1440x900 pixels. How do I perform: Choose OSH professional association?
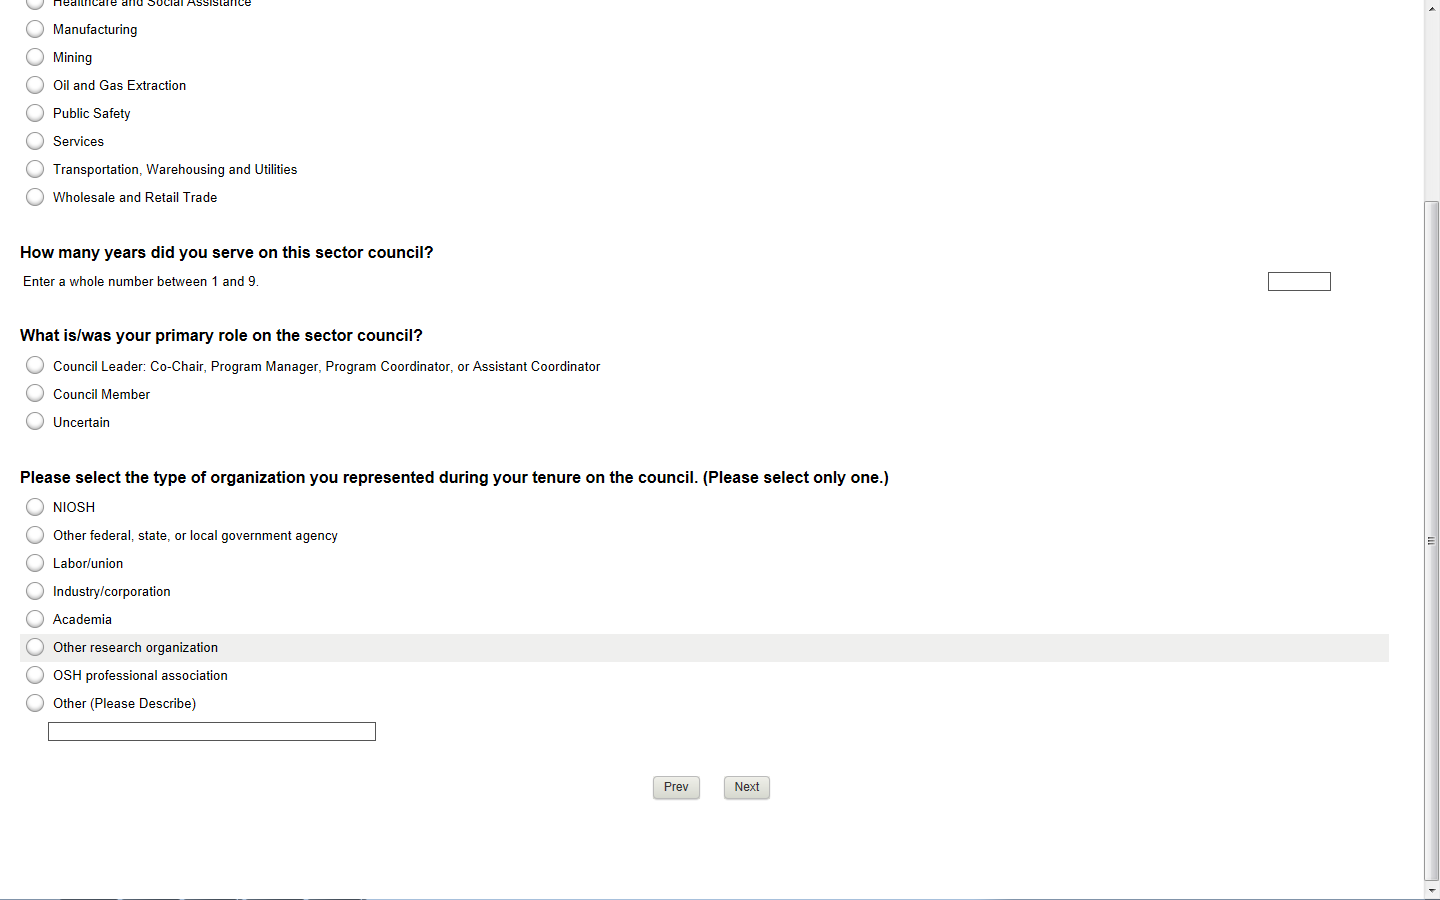(x=35, y=675)
